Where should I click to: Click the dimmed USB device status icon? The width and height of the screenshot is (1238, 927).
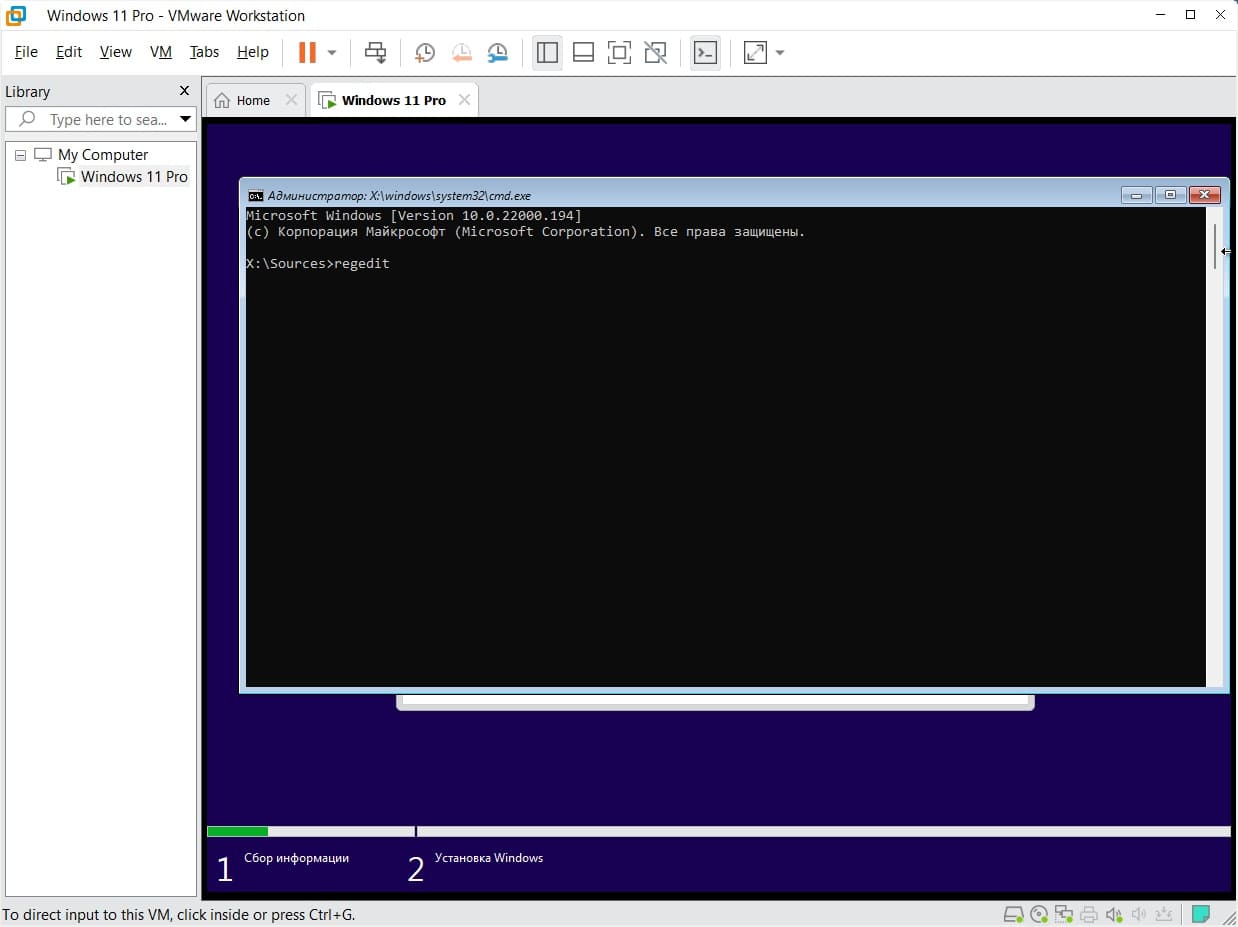coord(1164,914)
